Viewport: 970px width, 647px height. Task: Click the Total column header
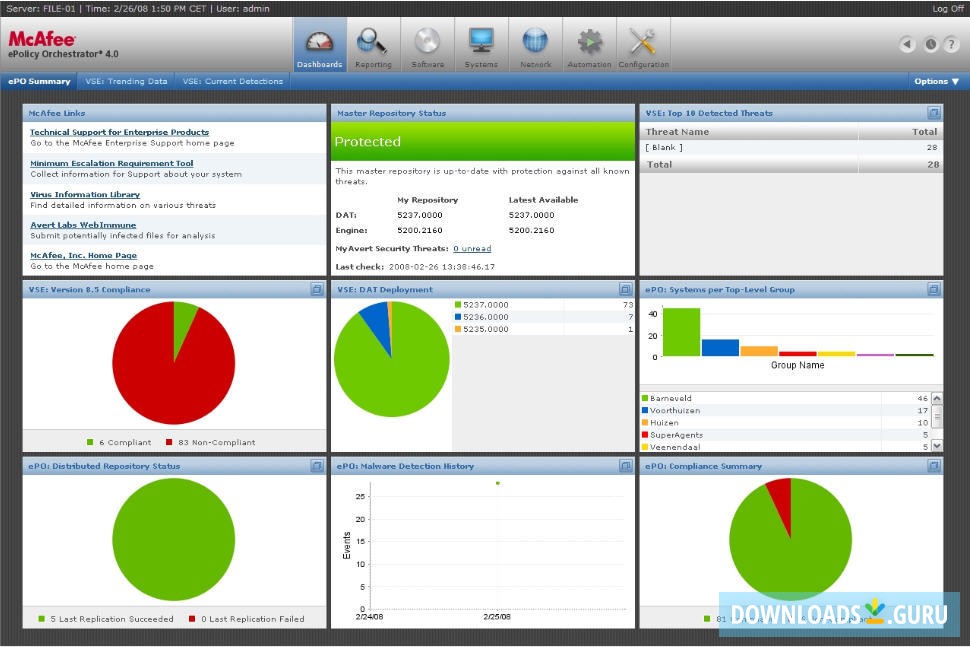click(x=901, y=132)
